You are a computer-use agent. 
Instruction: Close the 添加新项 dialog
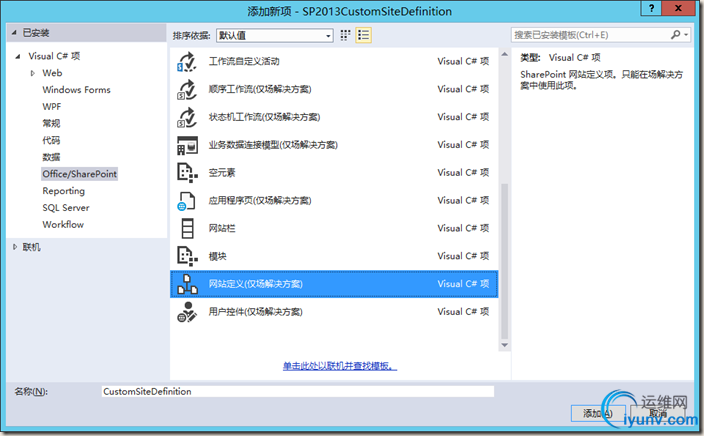(678, 8)
